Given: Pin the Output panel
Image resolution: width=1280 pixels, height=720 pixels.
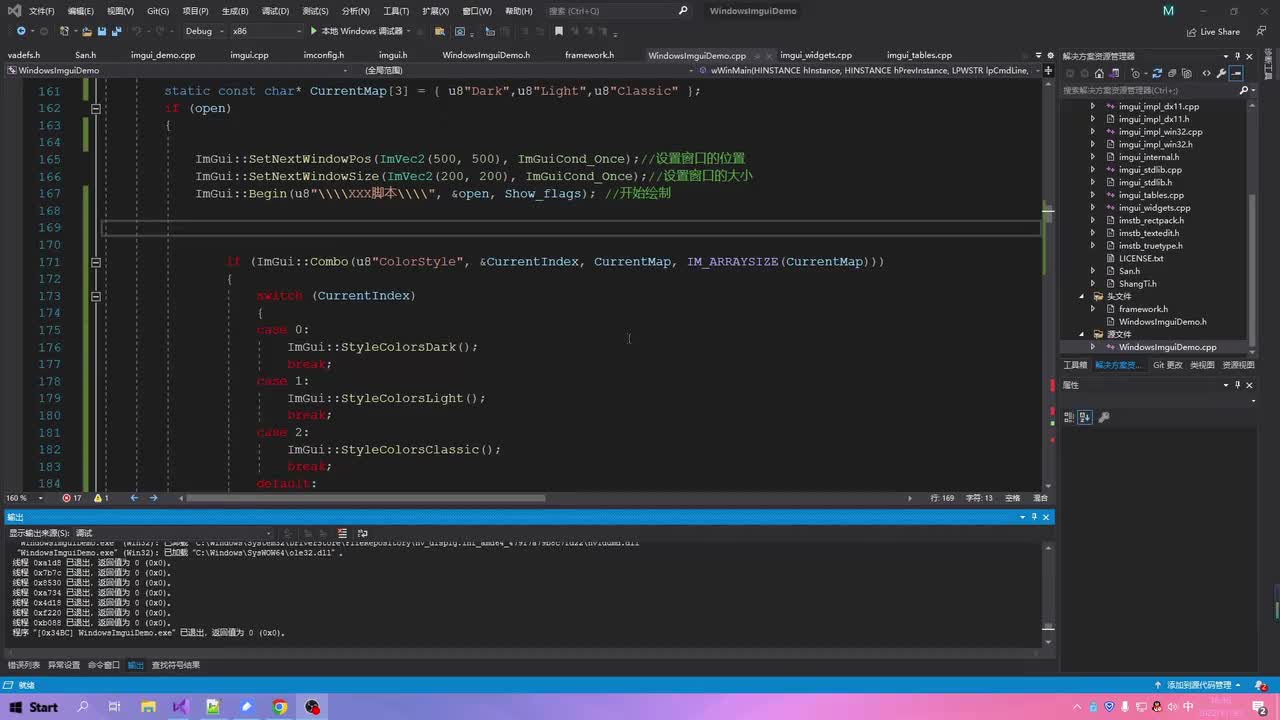Looking at the screenshot, I should (x=1034, y=517).
